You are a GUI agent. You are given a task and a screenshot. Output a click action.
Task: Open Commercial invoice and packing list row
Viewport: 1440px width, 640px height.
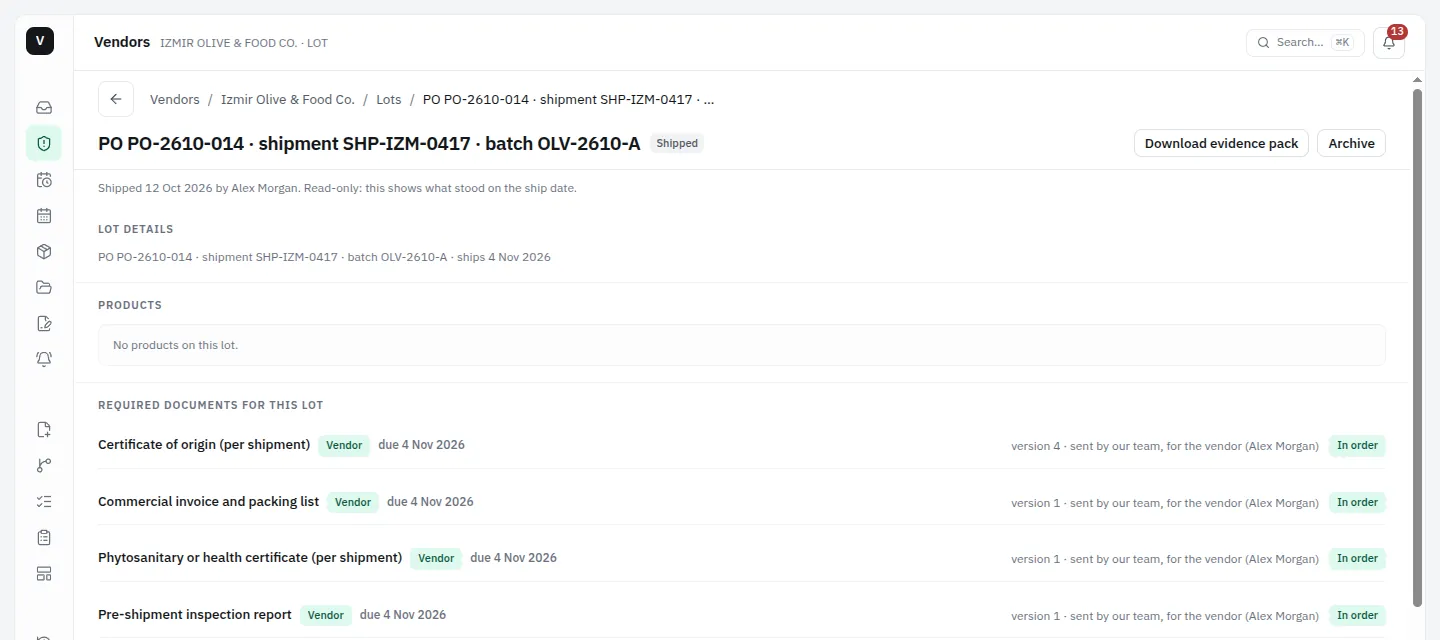click(742, 501)
